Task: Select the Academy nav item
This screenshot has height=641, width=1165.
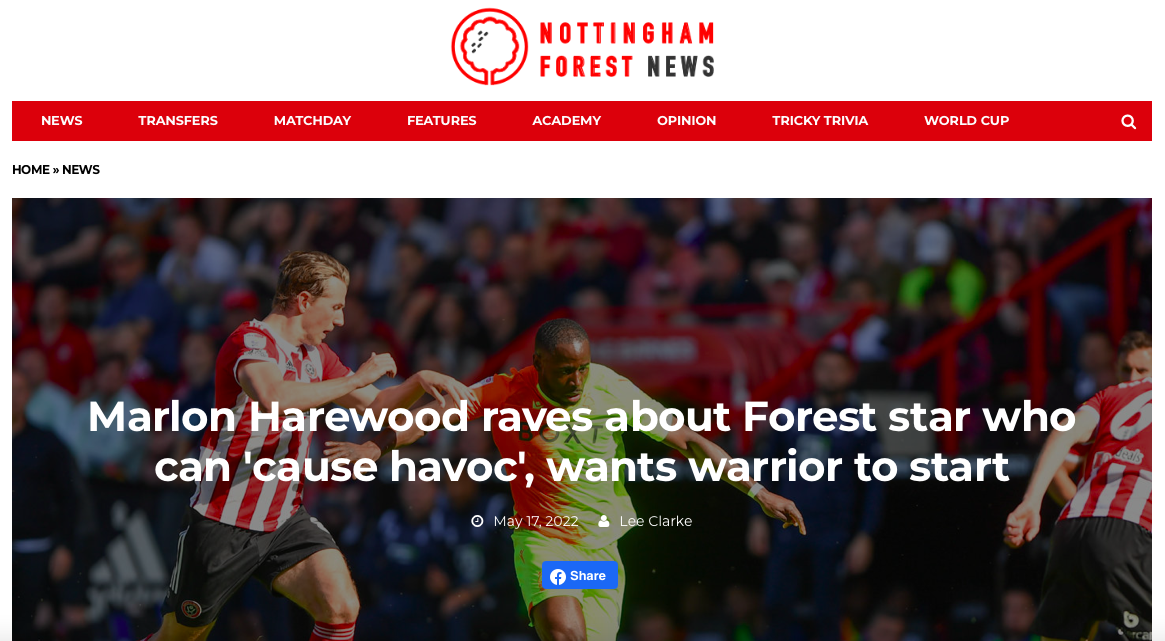Action: tap(566, 120)
